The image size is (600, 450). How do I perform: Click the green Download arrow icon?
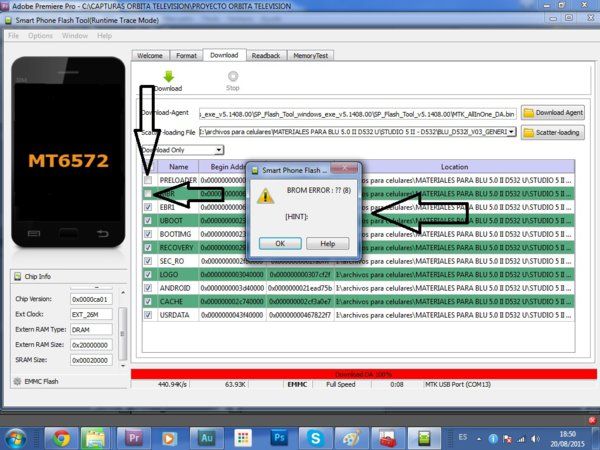point(169,76)
